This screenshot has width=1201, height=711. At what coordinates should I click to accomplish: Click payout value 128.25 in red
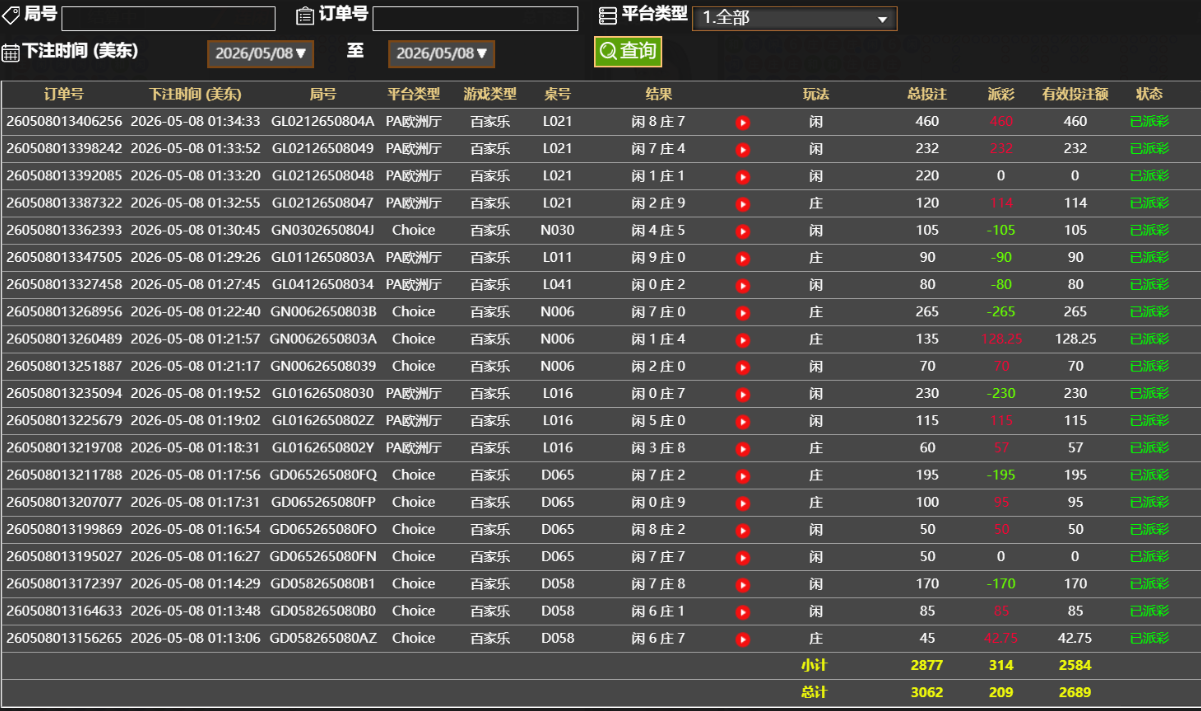(1001, 339)
